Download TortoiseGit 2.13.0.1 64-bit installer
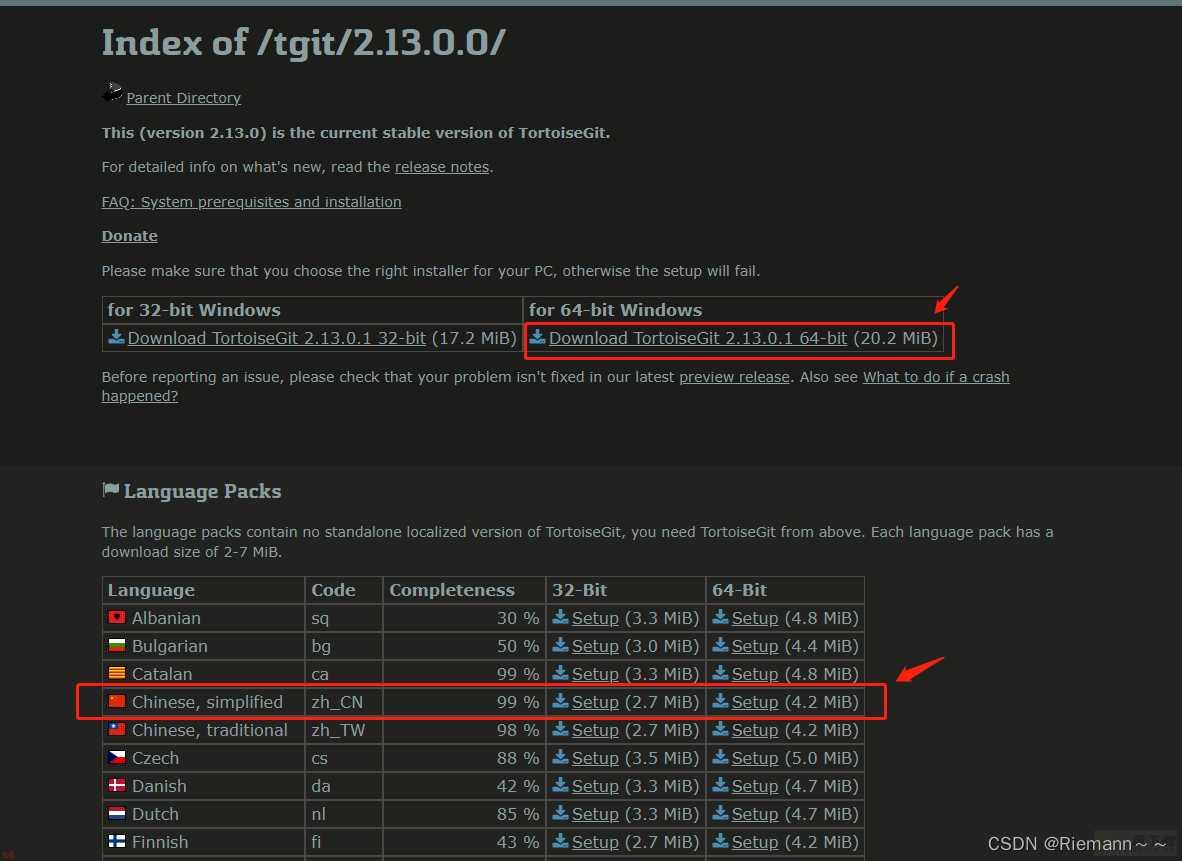The image size is (1182, 861). (x=698, y=338)
